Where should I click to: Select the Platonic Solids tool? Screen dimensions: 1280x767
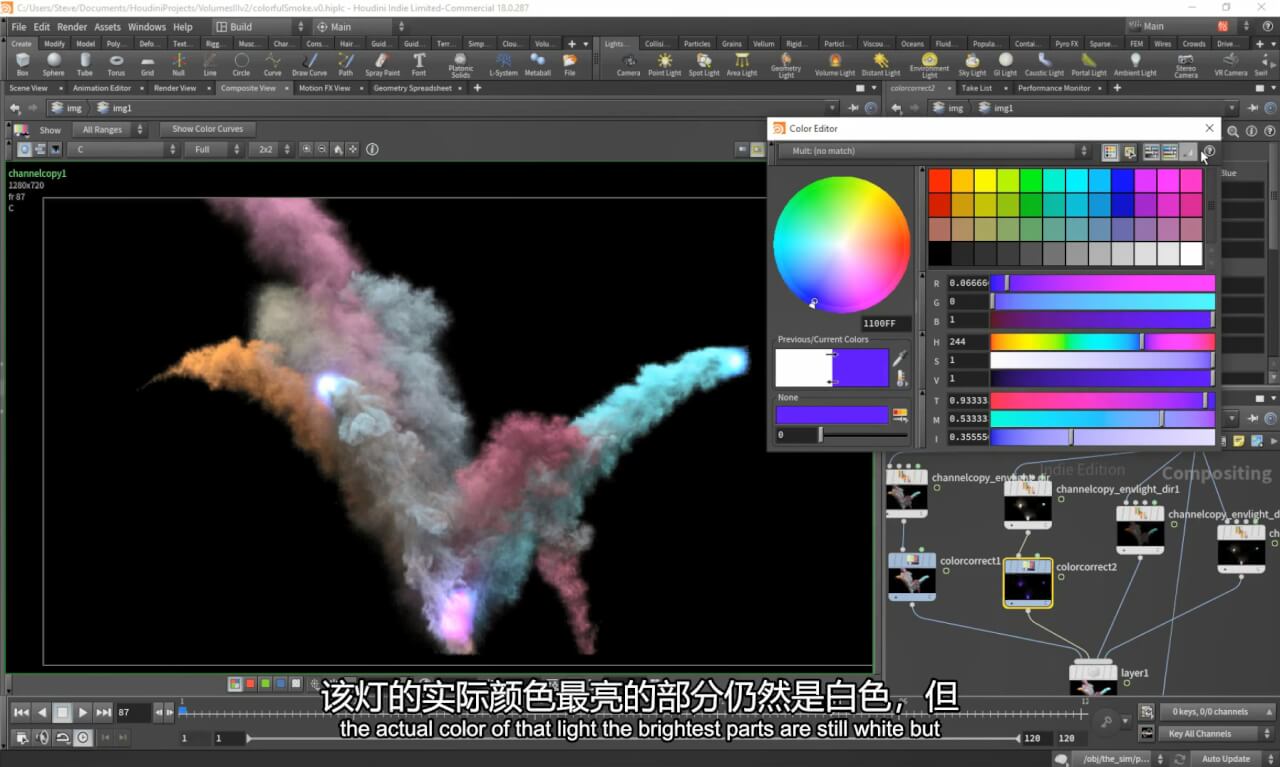click(461, 66)
